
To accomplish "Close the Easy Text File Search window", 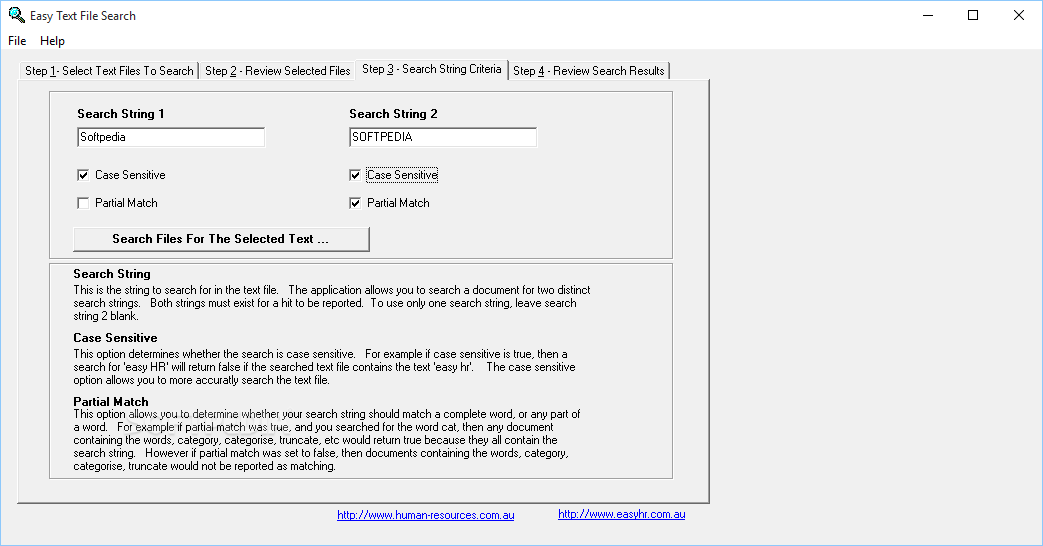I will tap(1018, 15).
